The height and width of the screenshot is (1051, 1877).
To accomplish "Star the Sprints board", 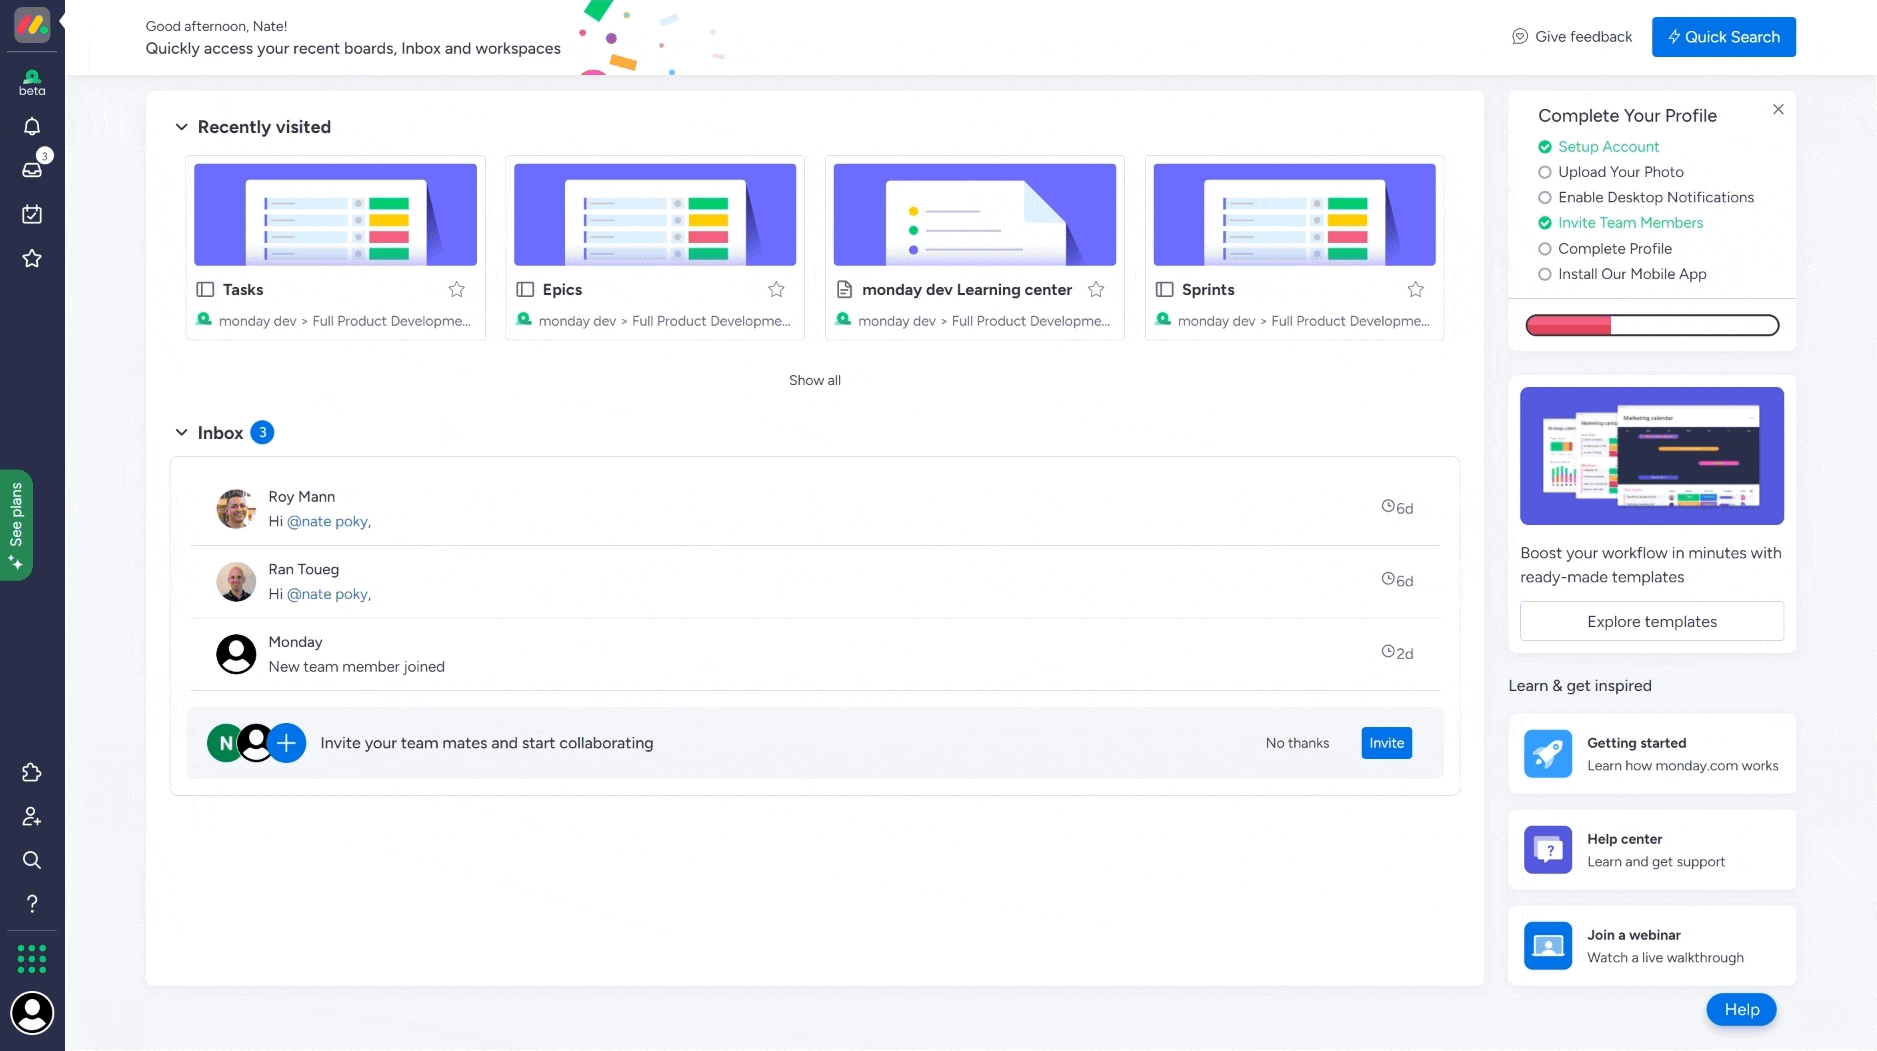I will click(1415, 289).
